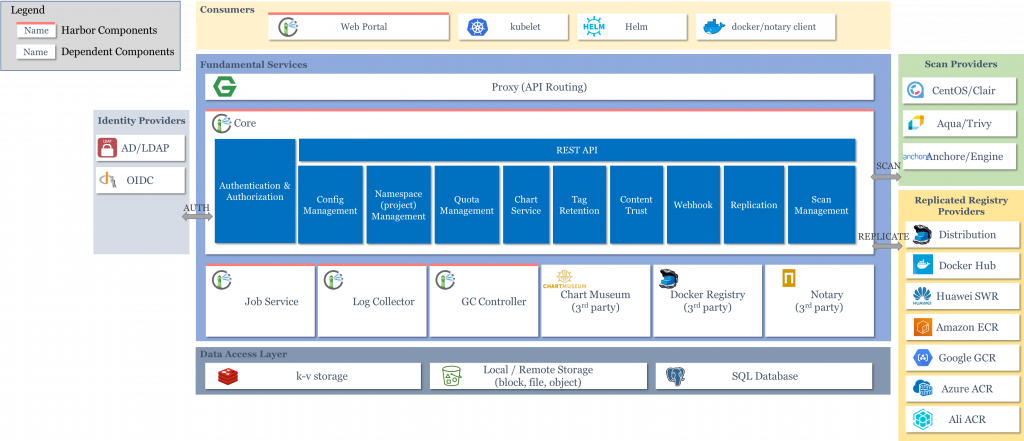
Task: Click the Identity Providers heading
Action: 141,120
